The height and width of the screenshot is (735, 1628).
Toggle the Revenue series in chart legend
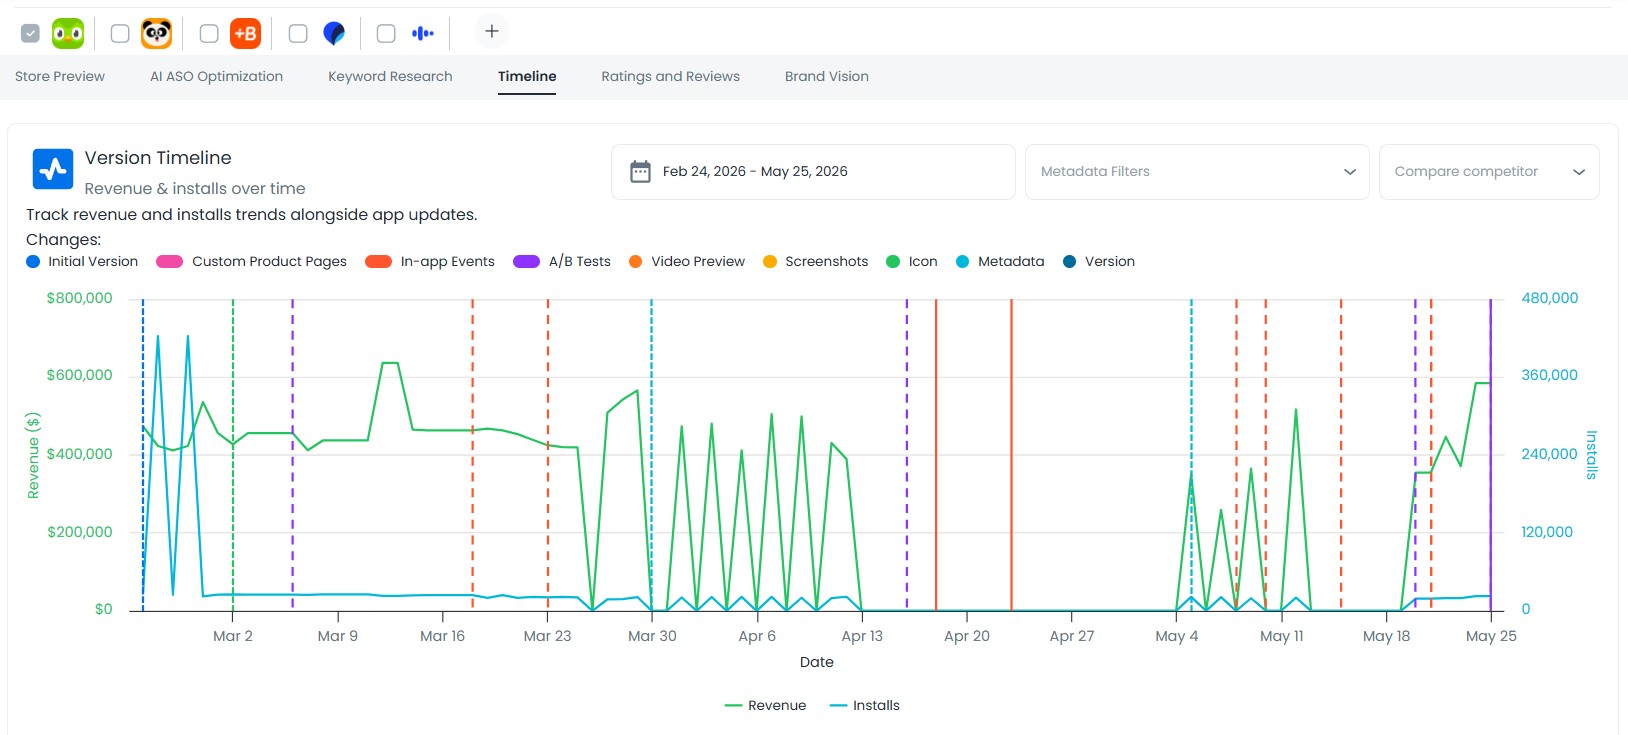(x=765, y=705)
